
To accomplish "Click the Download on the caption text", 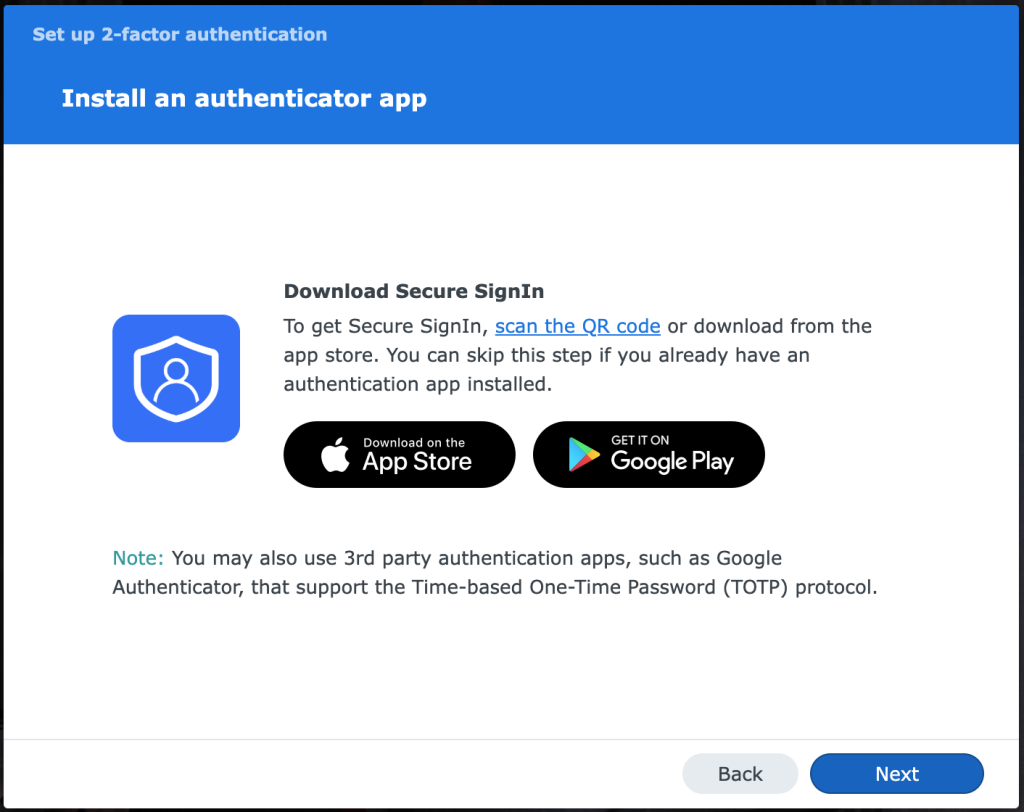I will pyautogui.click(x=414, y=442).
